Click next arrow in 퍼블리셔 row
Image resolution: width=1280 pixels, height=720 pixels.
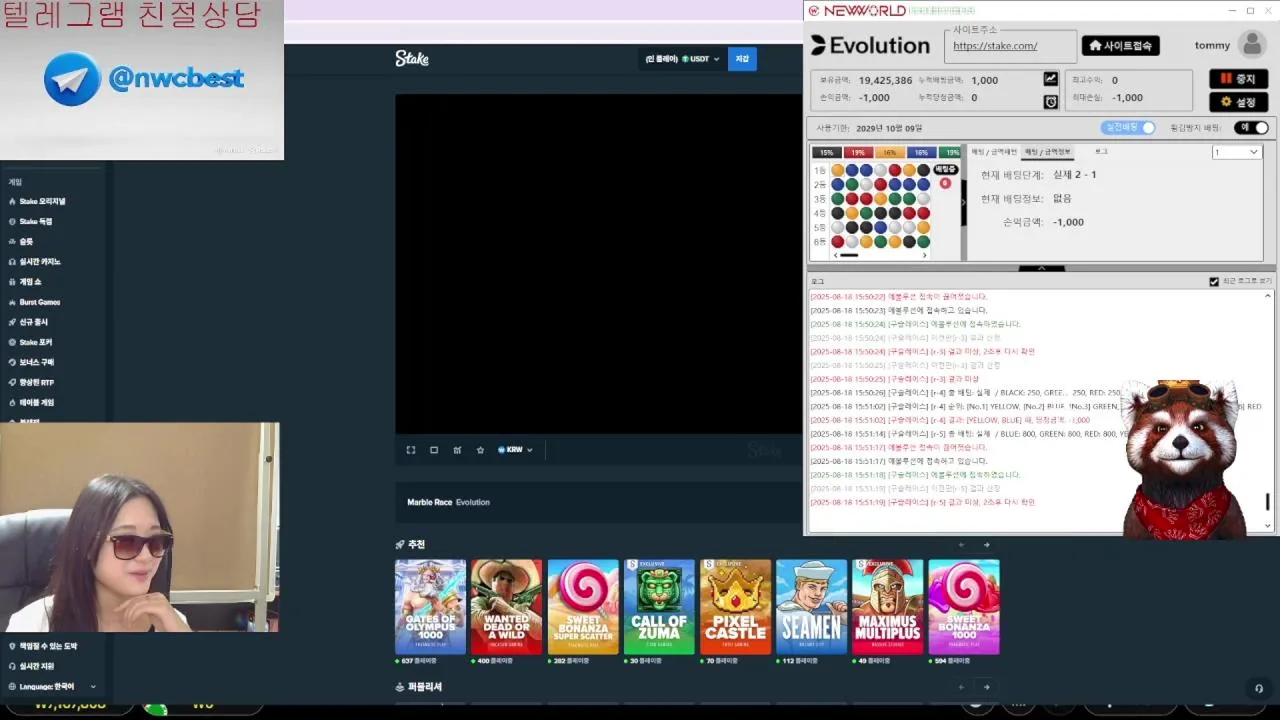point(986,687)
